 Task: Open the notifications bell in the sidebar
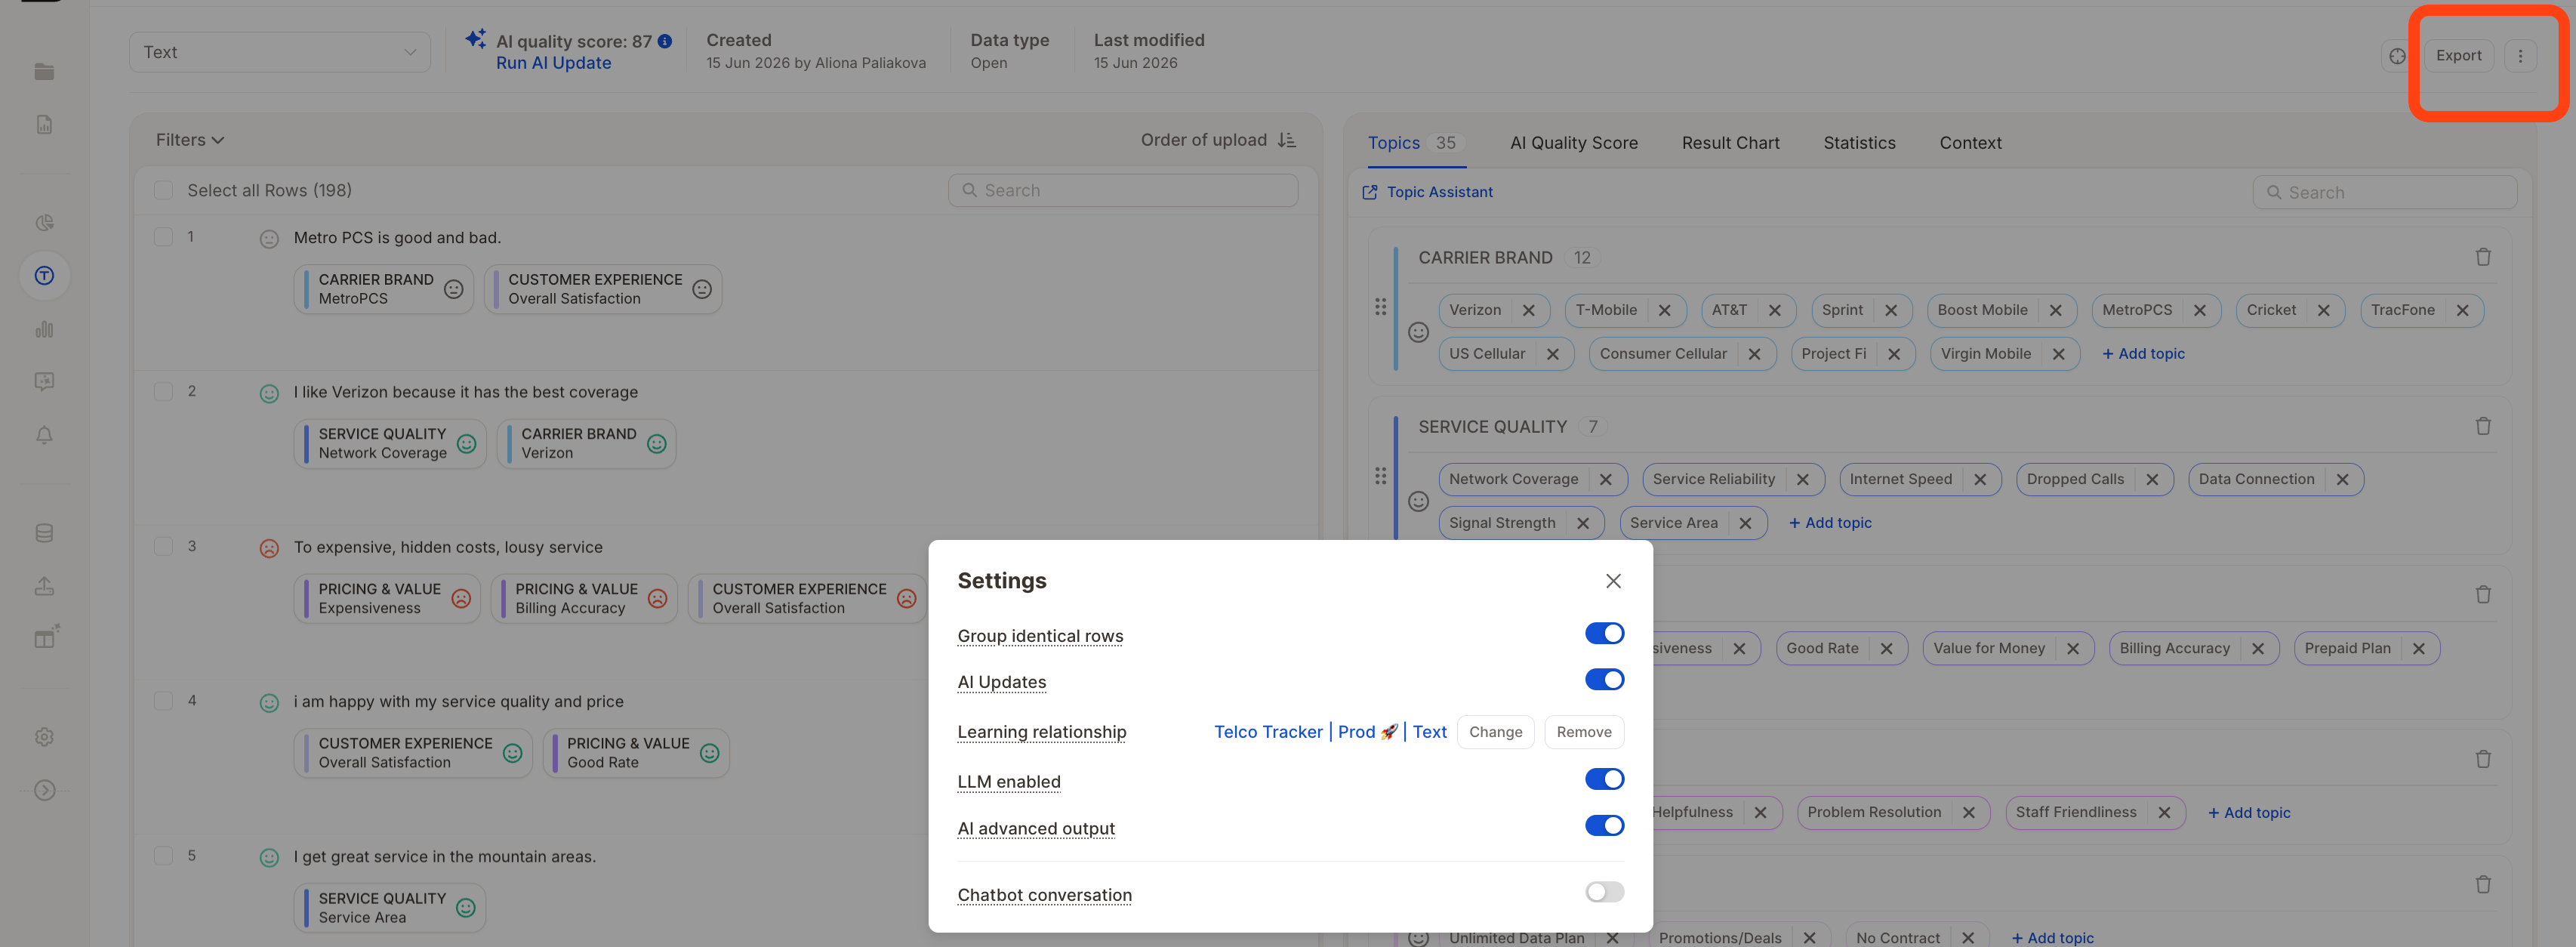tap(44, 435)
